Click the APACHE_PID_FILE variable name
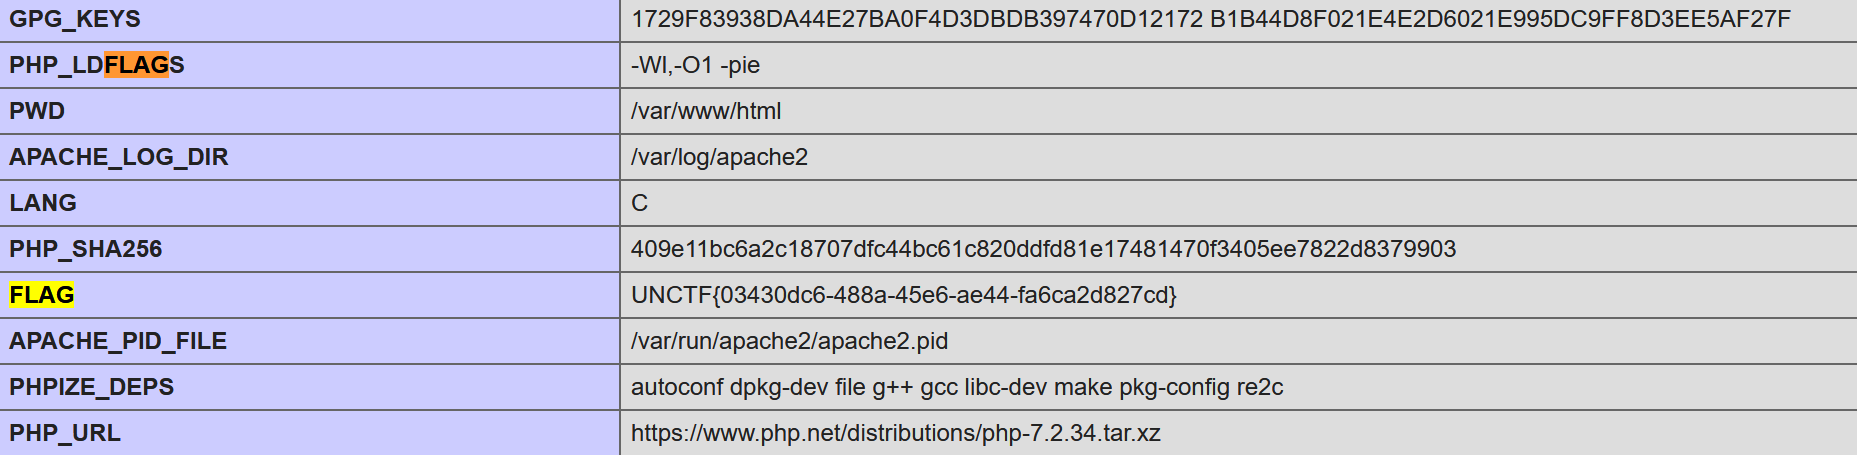This screenshot has width=1857, height=455. (118, 341)
